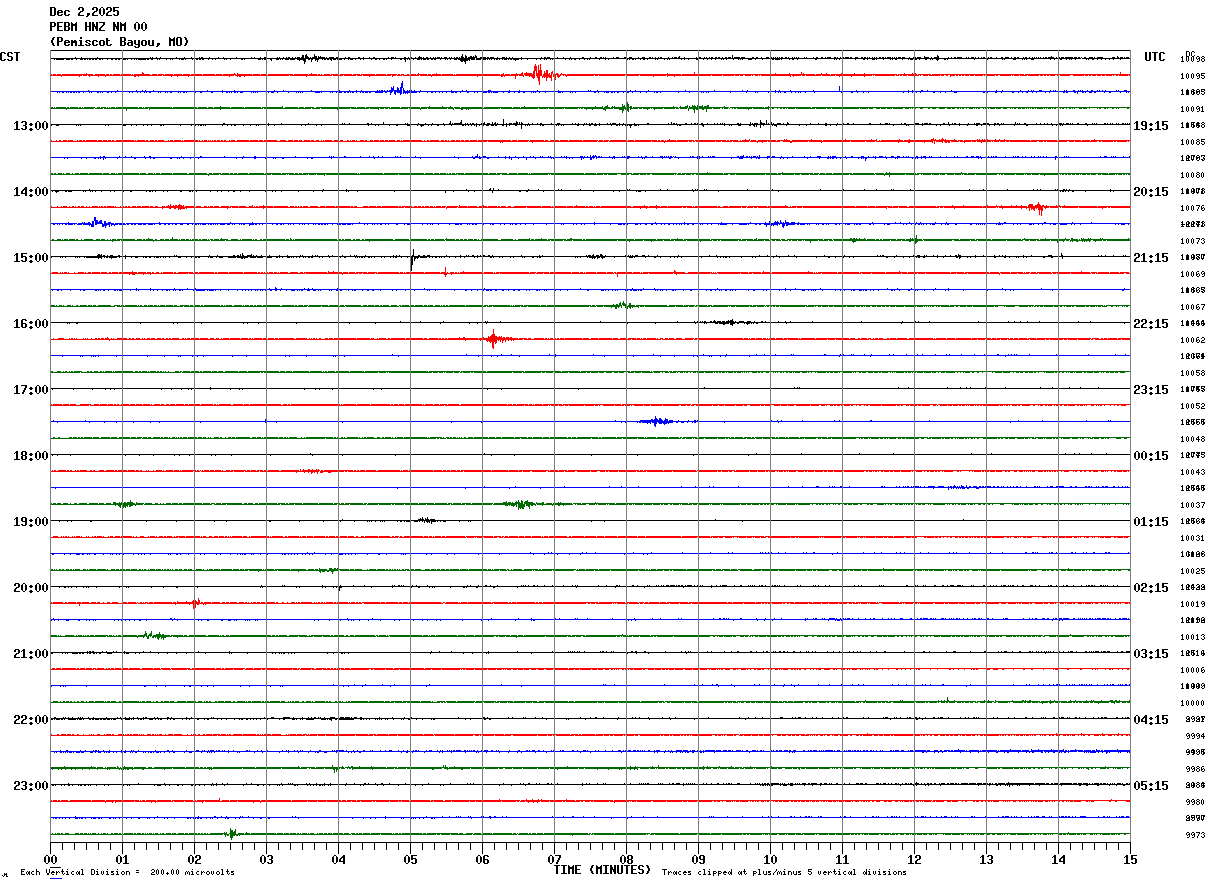Click minute "01" on the time axis
The width and height of the screenshot is (1210, 886).
tap(122, 859)
